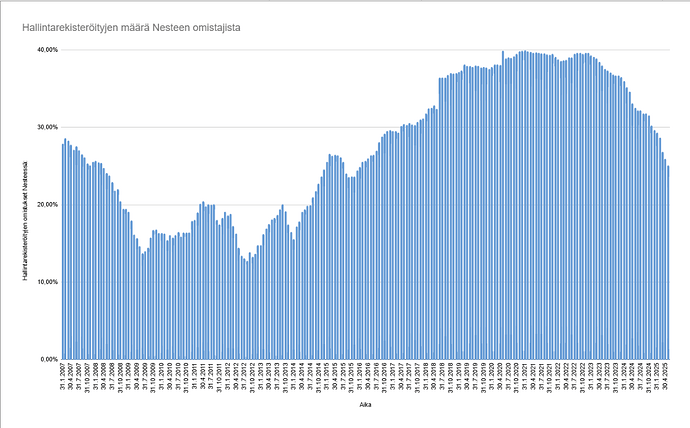This screenshot has height=428, width=690.
Task: Select the '31.1.2024' x-axis date label
Action: [x=624, y=377]
